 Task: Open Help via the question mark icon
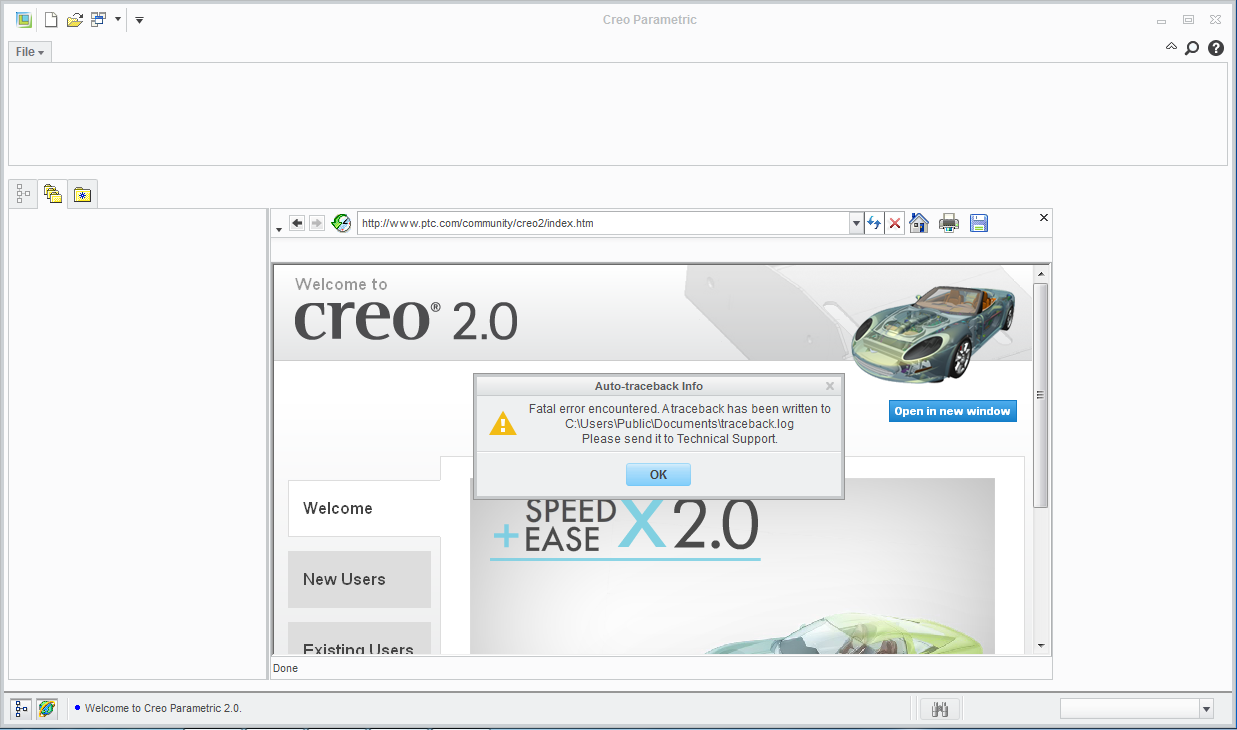(x=1216, y=48)
